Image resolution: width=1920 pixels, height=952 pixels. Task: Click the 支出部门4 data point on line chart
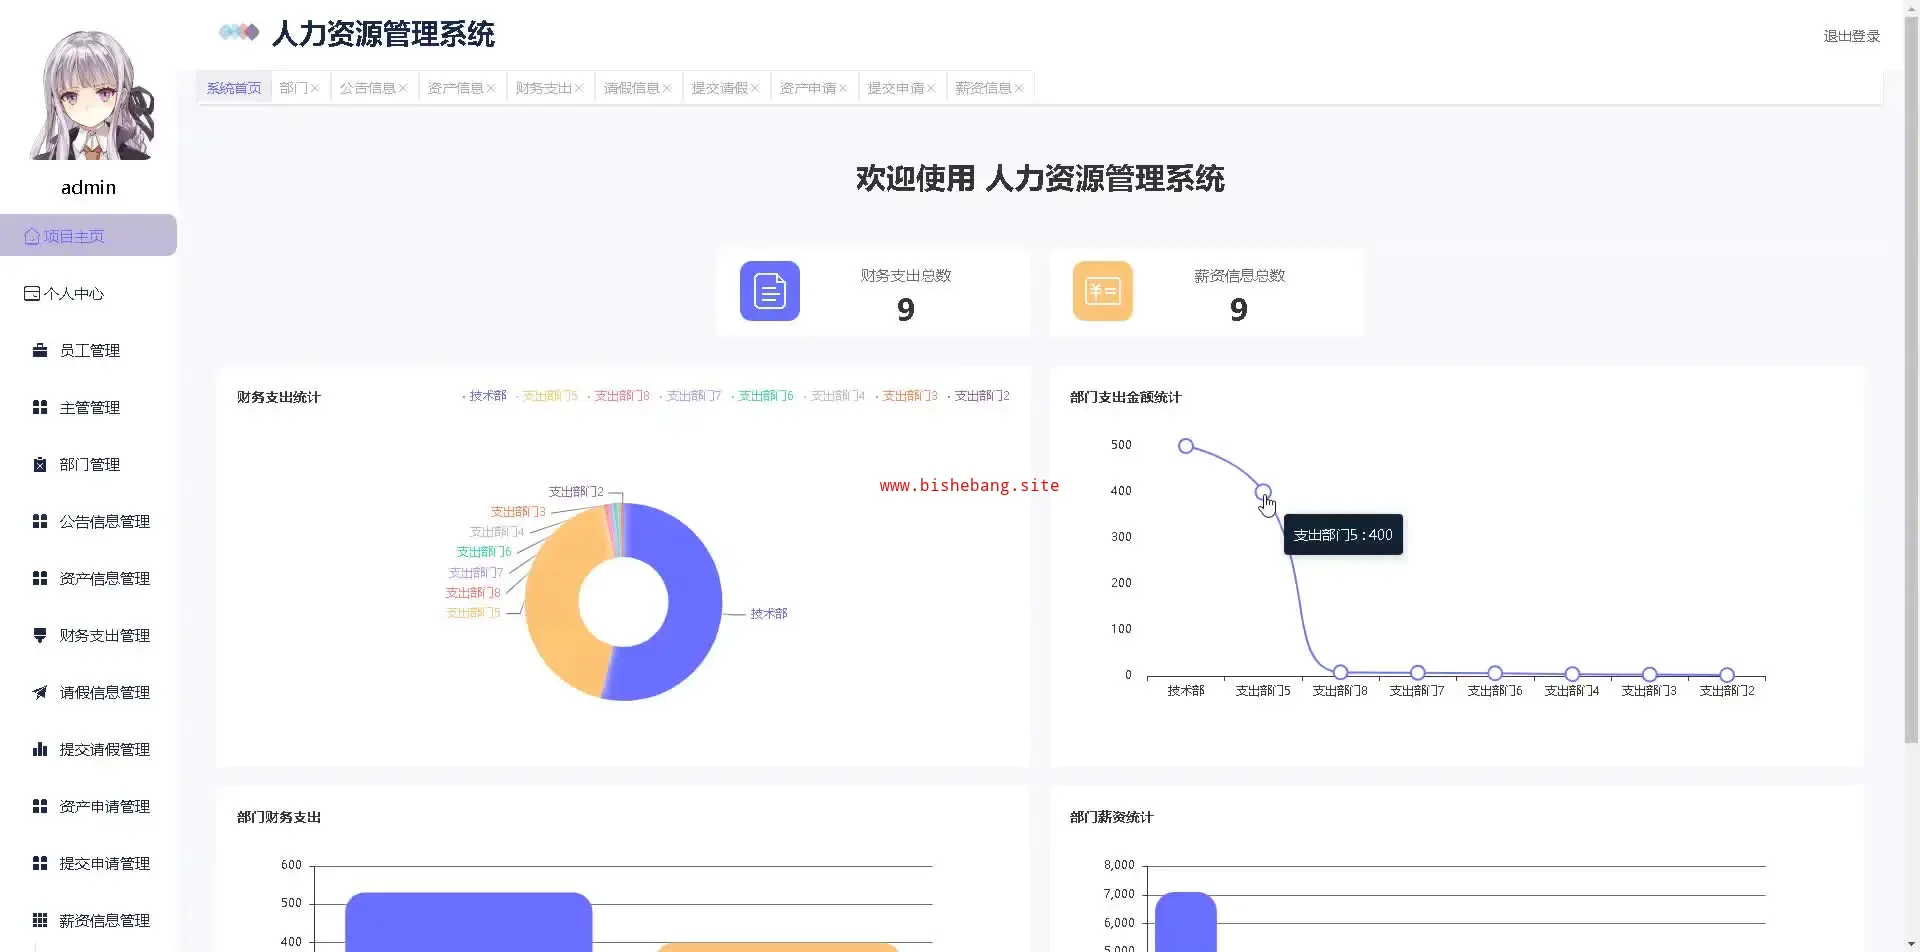point(1572,674)
